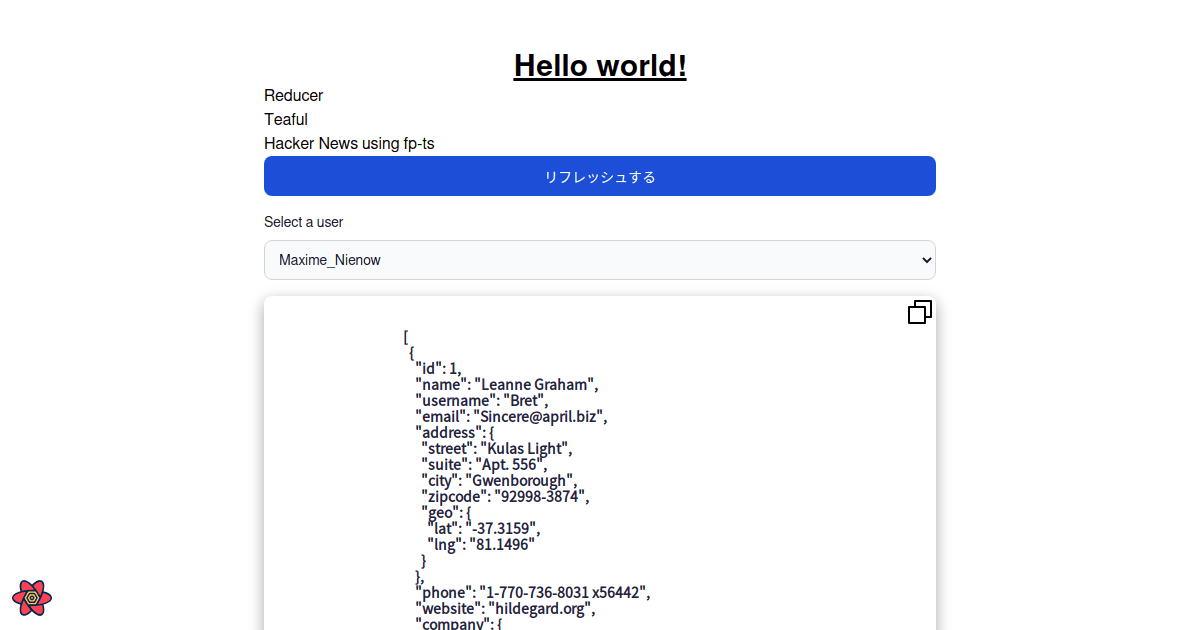1200x630 pixels.
Task: Click the copy JSON icon
Action: coord(919,313)
